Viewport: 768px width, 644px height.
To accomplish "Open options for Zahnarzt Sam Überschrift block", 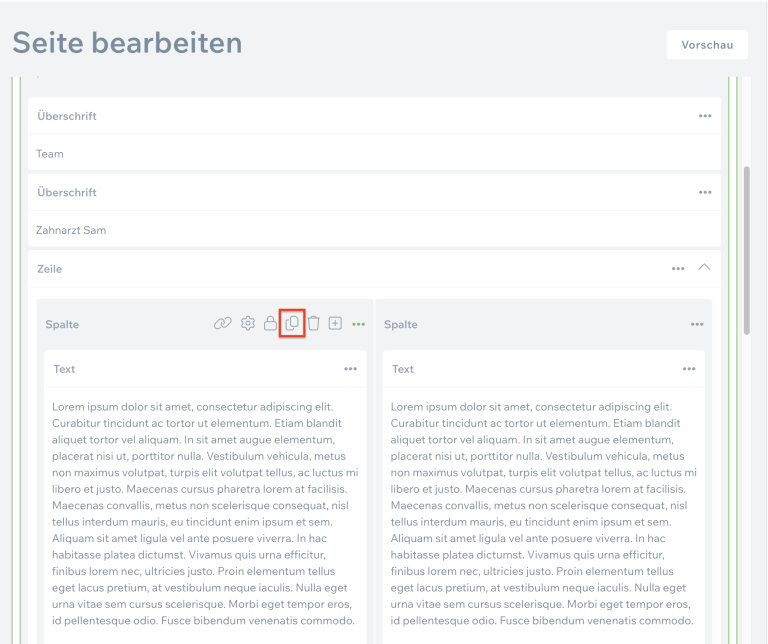I will point(705,192).
